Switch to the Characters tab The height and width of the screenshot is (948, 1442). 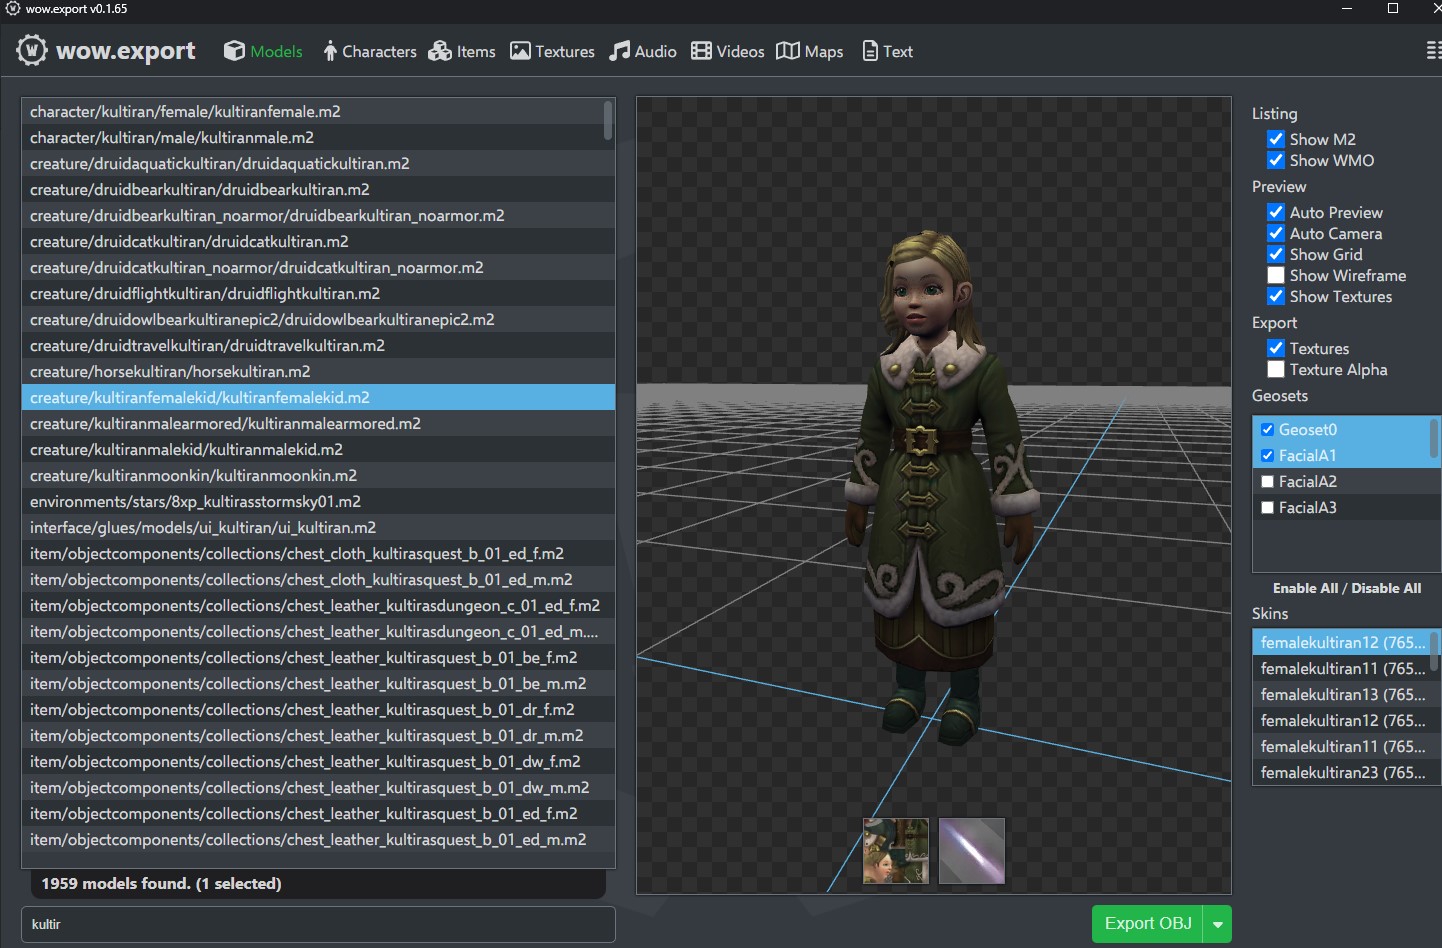point(370,51)
